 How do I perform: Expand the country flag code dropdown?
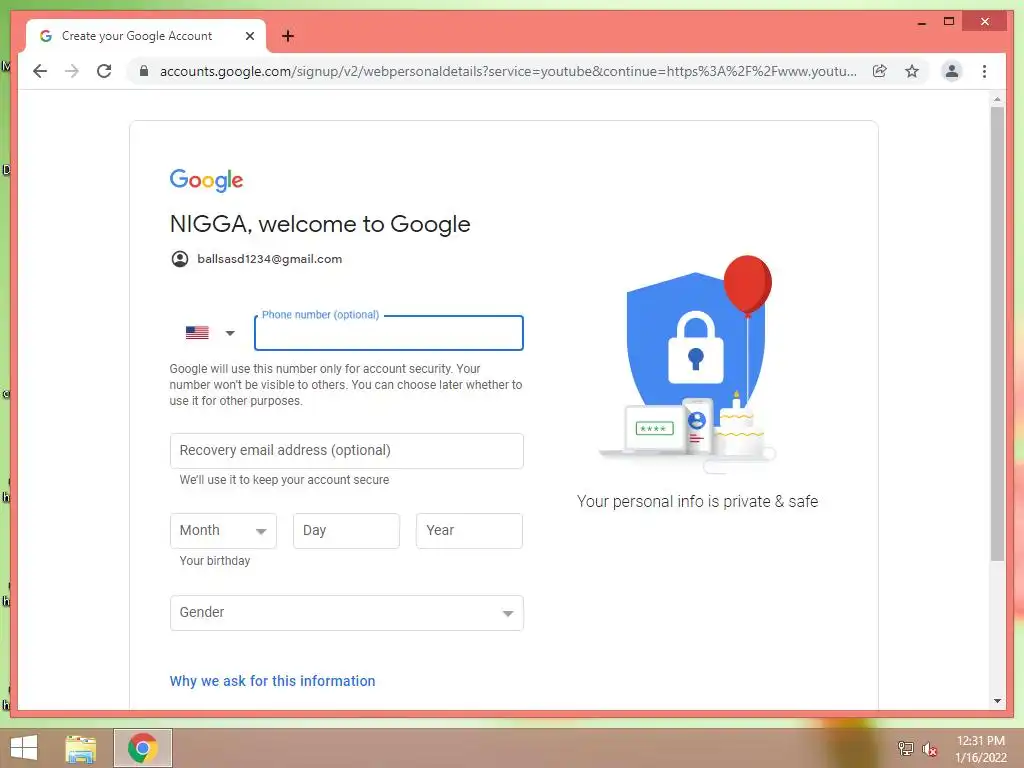tap(210, 333)
